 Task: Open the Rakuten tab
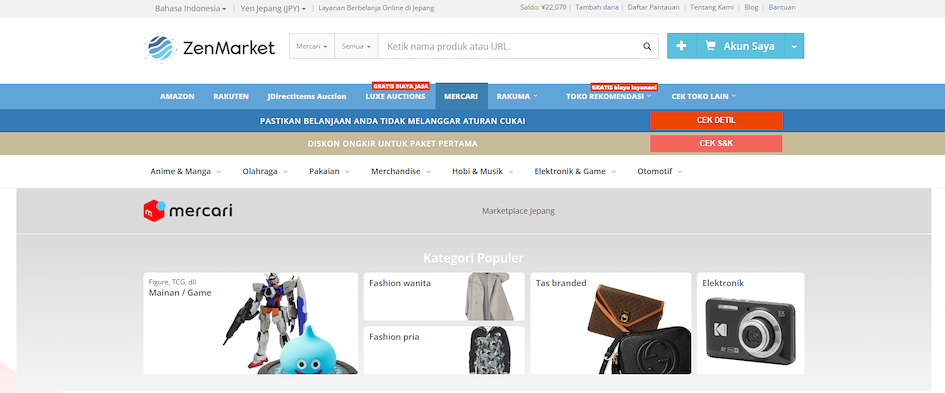[x=231, y=96]
